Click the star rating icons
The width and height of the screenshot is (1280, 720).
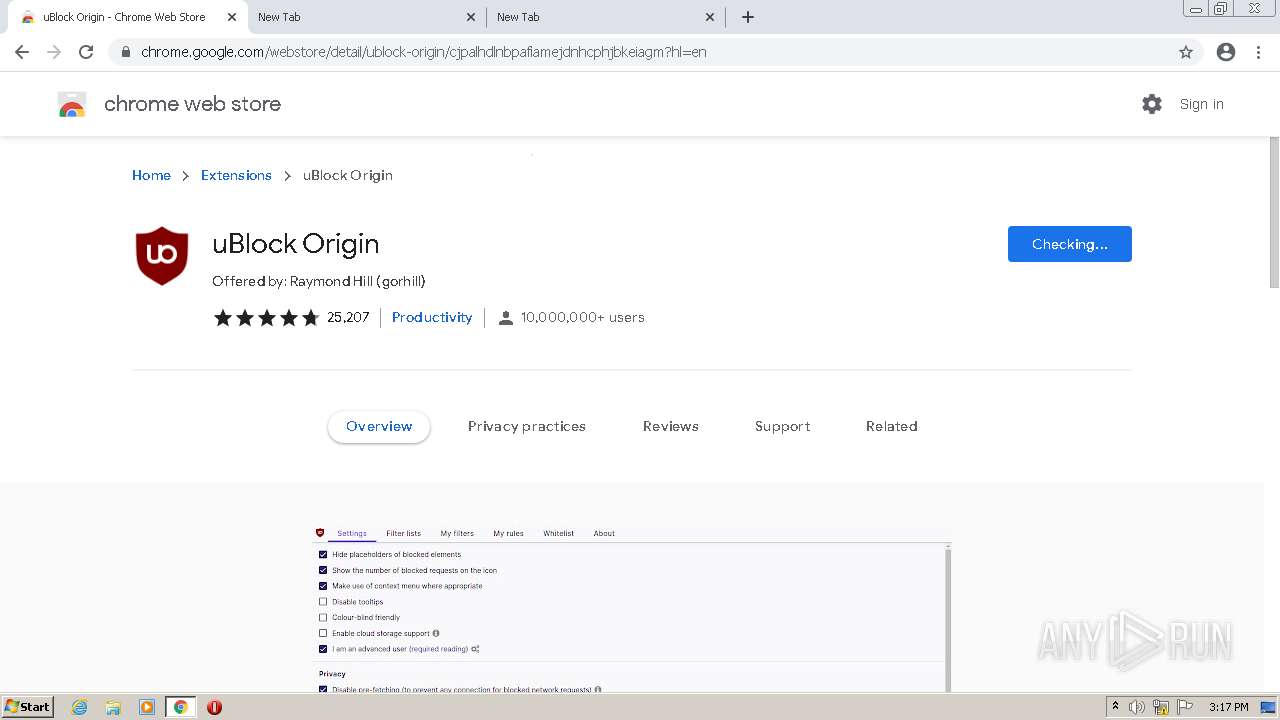click(x=266, y=318)
